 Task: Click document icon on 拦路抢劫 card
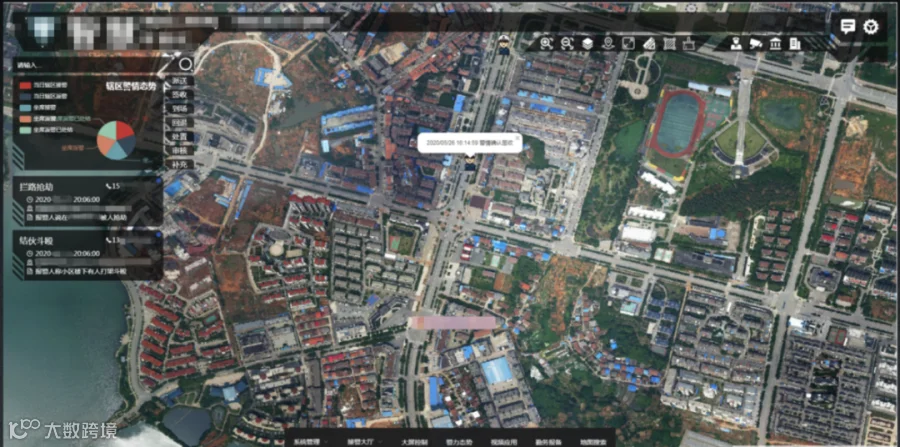coord(29,217)
